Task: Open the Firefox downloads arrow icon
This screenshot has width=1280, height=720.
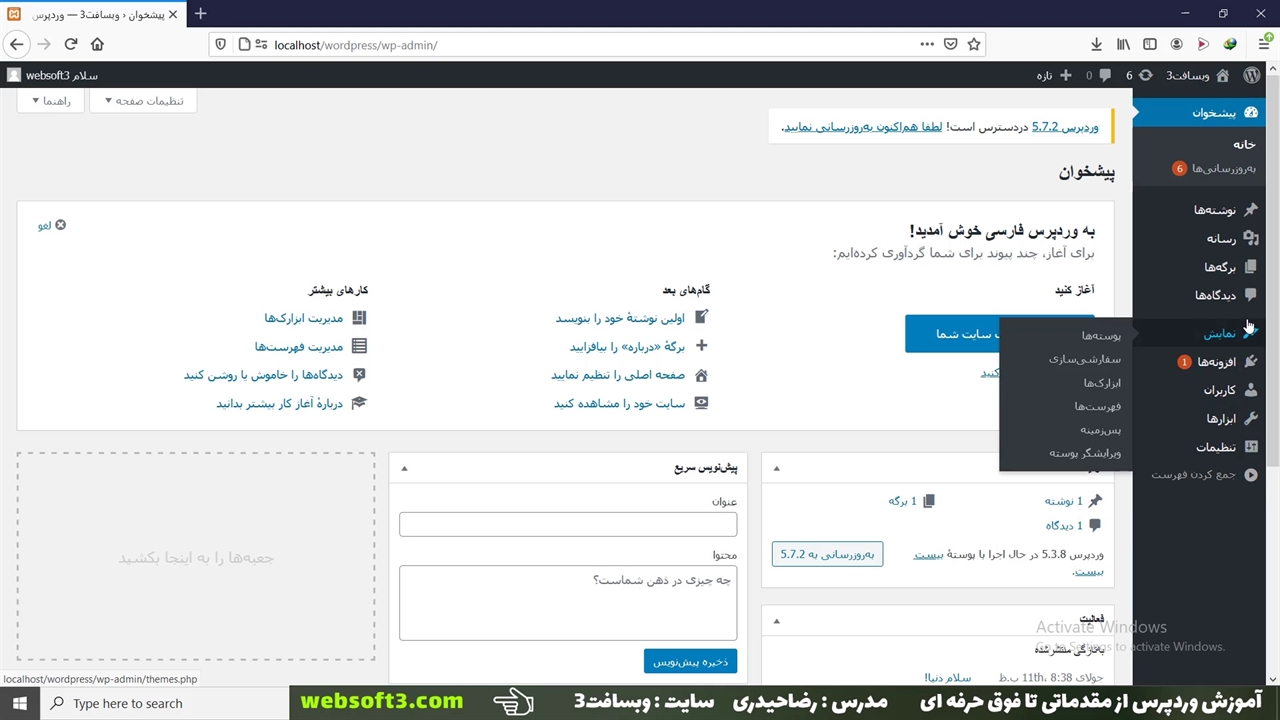Action: tap(1097, 44)
